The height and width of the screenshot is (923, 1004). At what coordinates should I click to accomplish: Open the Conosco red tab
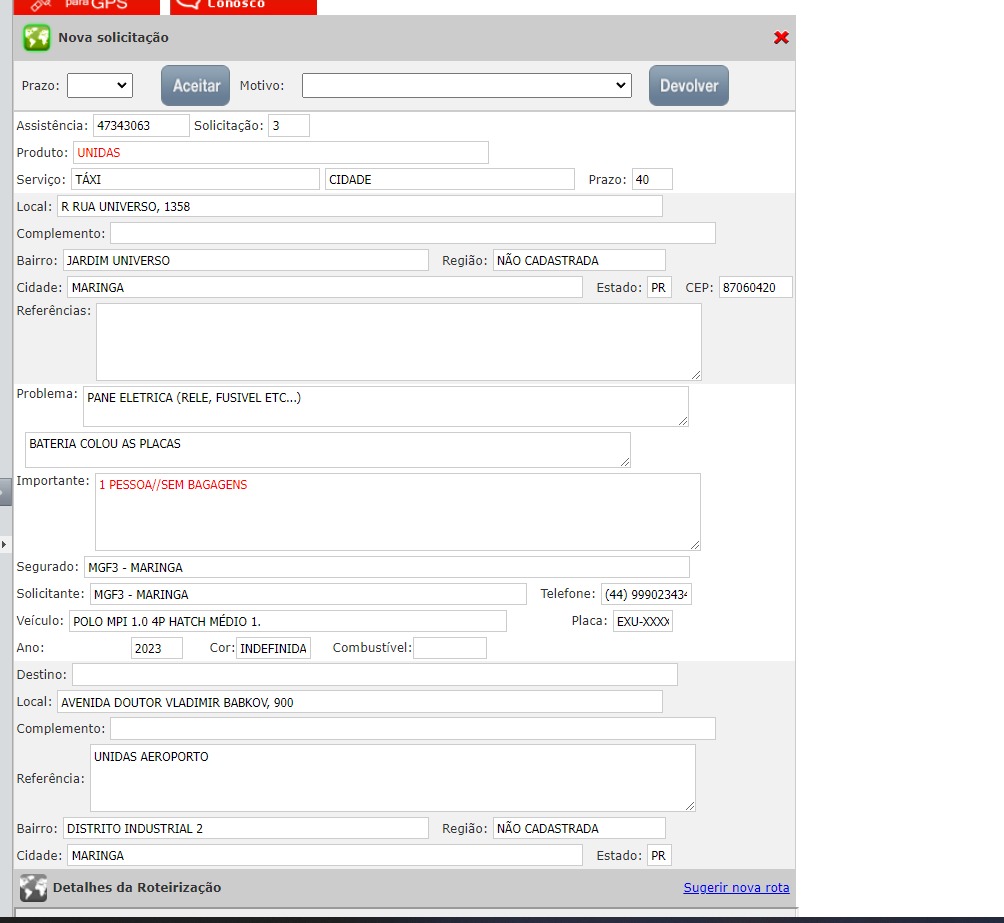tap(243, 6)
